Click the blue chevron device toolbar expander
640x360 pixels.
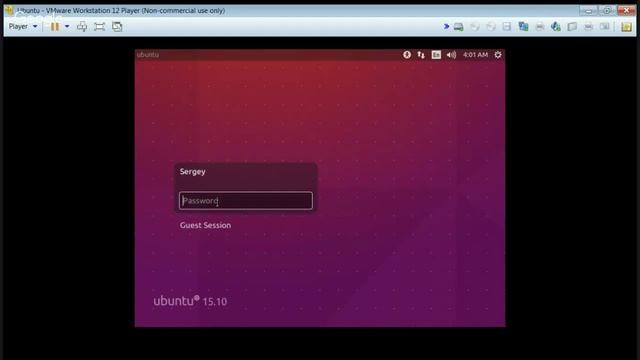pyautogui.click(x=447, y=27)
